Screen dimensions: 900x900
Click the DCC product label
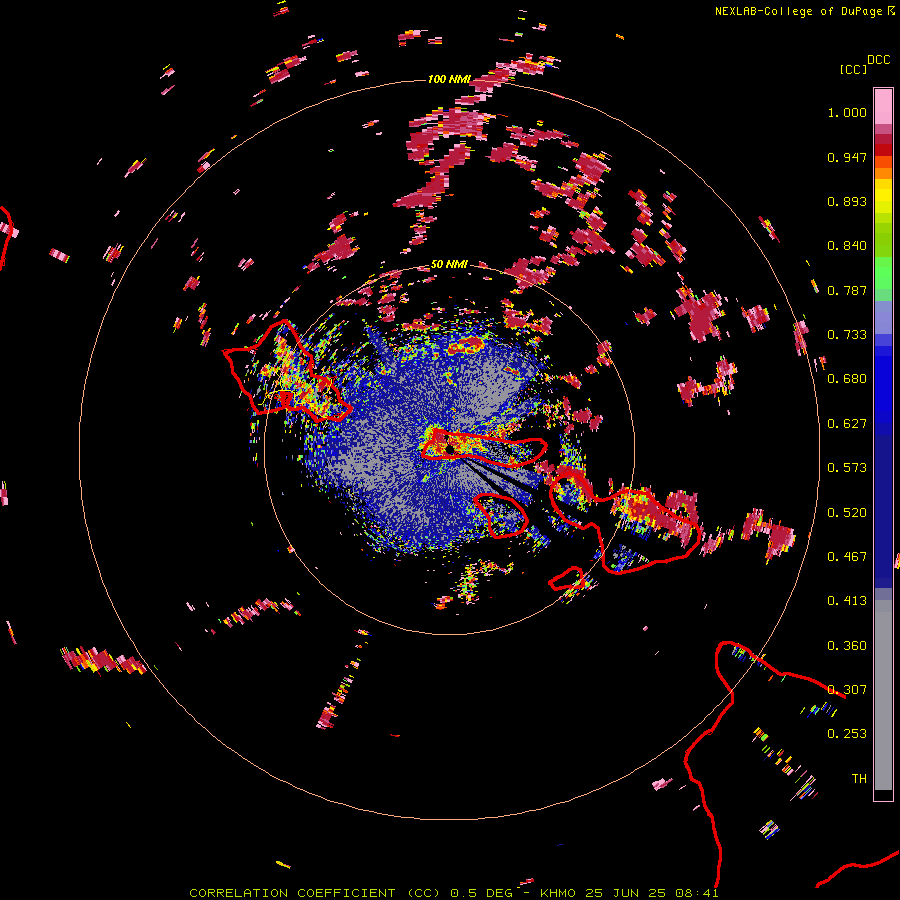[x=879, y=60]
